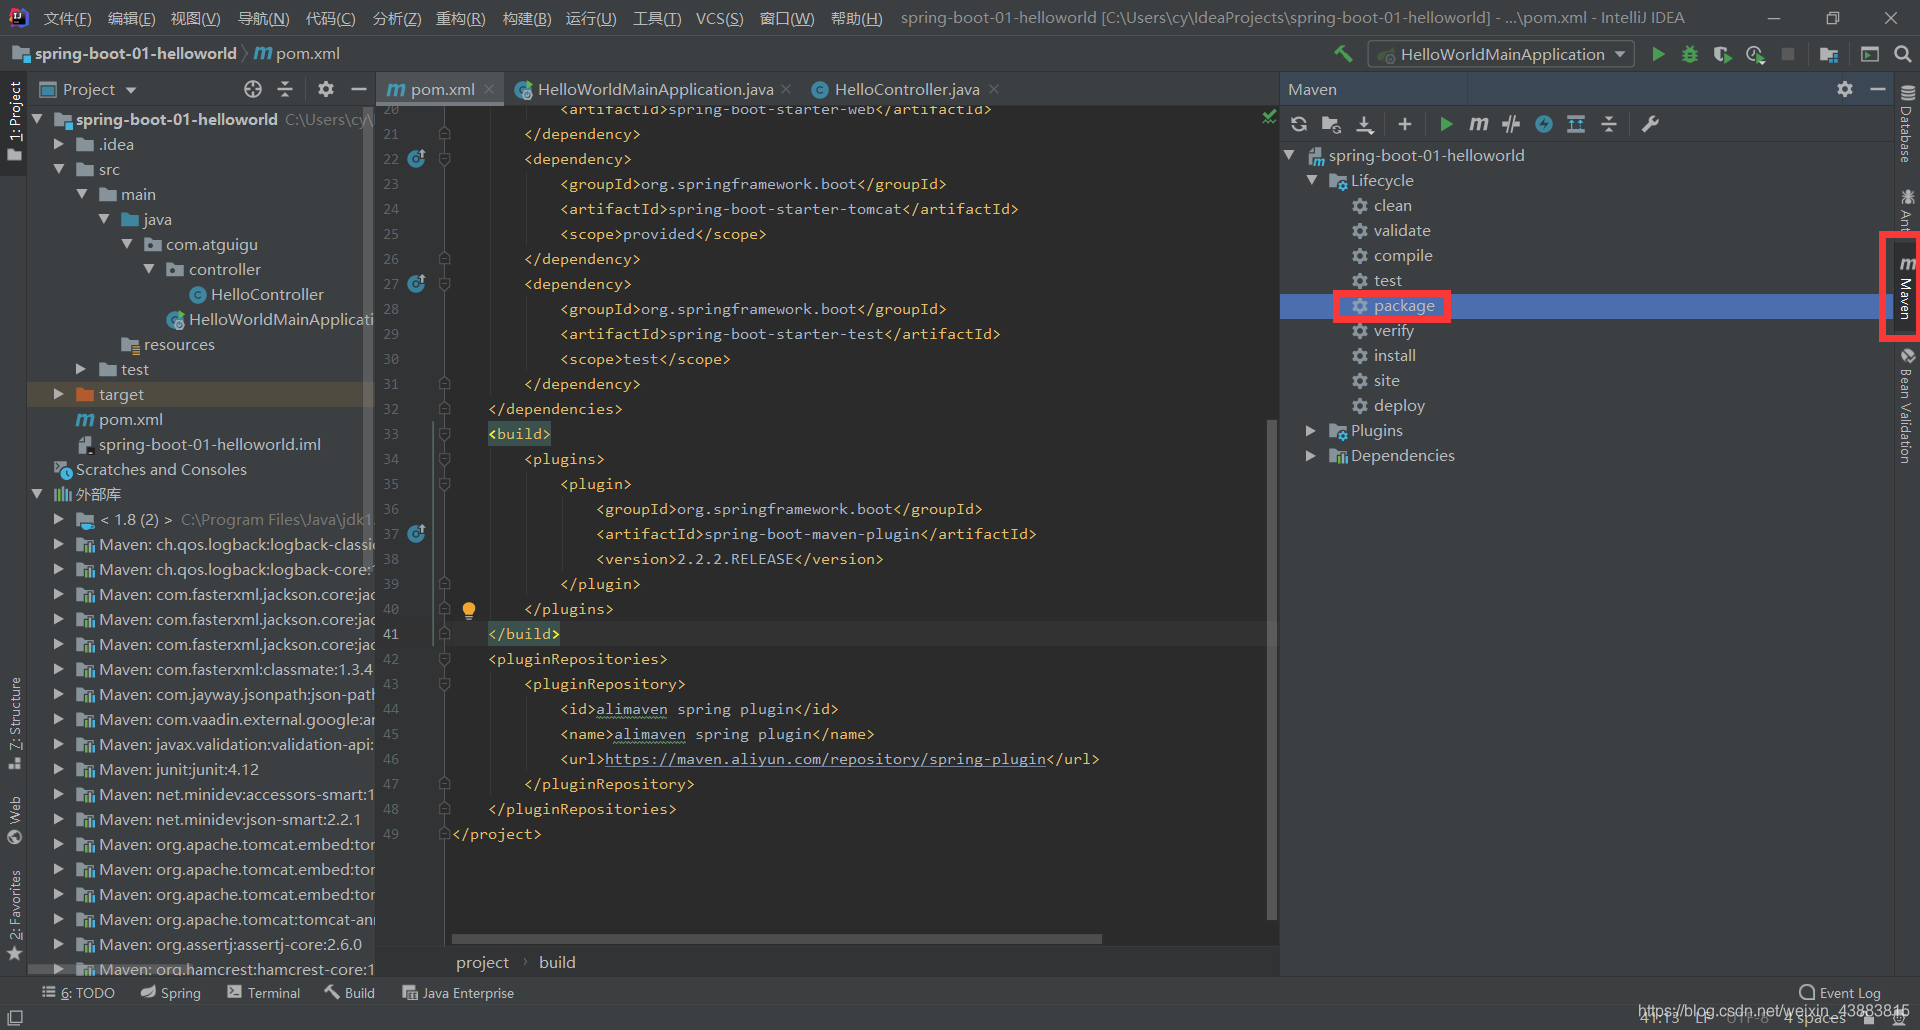
Task: Click the yellow lightbulb intention icon
Action: [x=468, y=609]
